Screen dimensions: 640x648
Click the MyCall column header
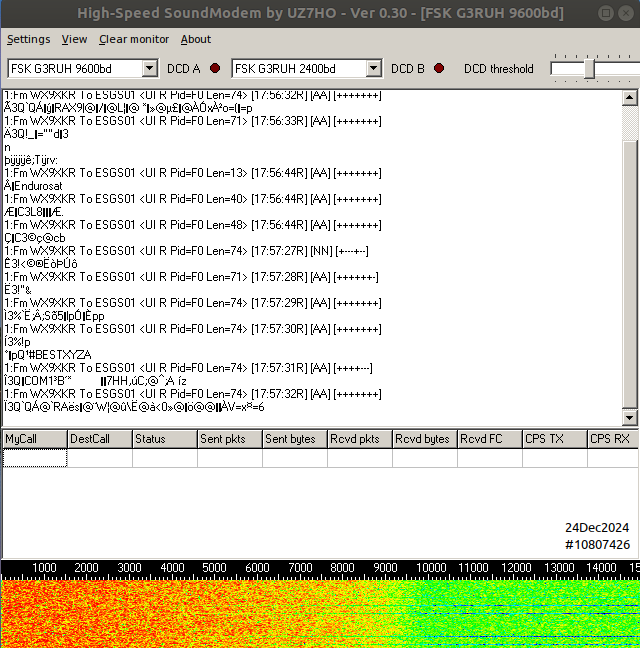tap(35, 439)
